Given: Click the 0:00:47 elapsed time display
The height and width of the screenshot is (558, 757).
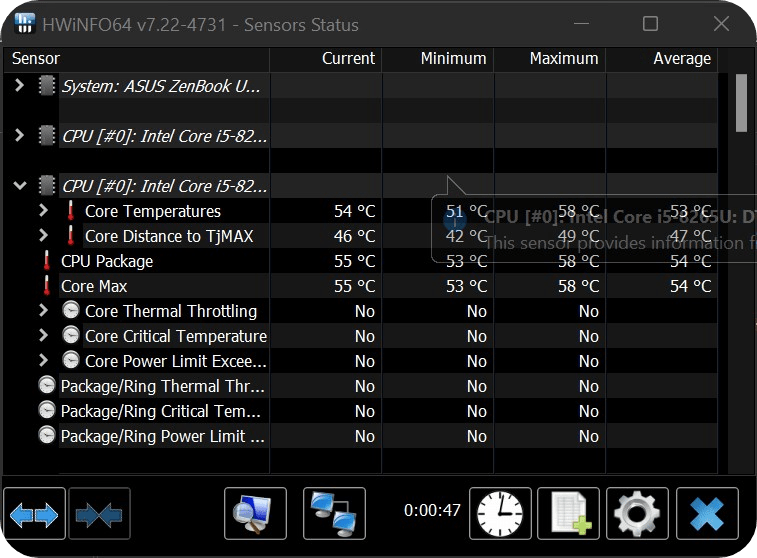Looking at the screenshot, I should (x=432, y=510).
